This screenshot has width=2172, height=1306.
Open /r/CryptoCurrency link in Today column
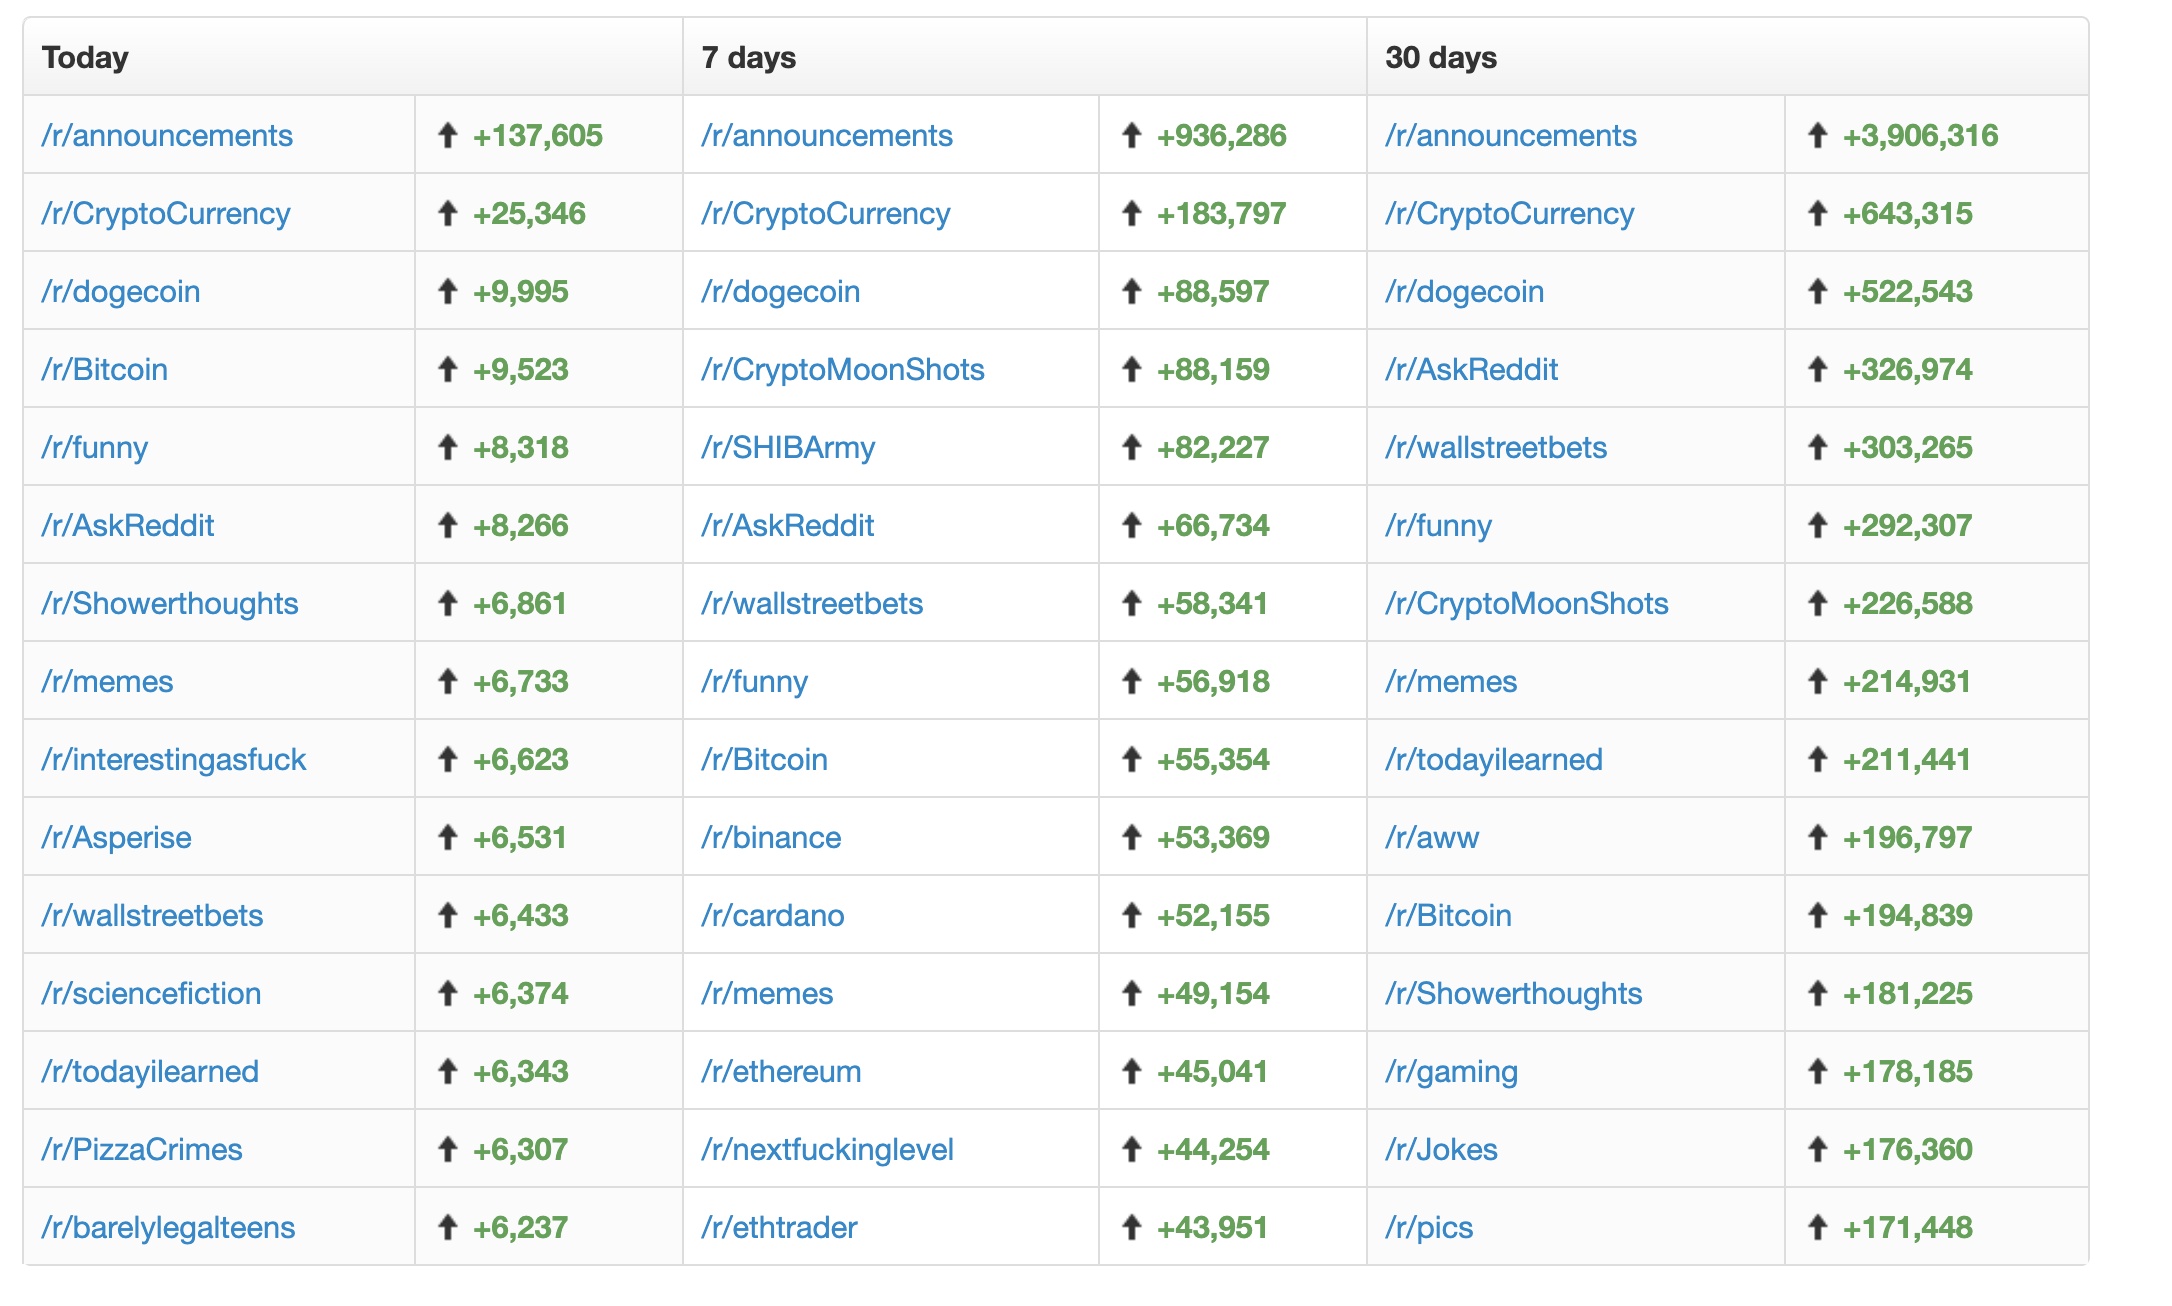coord(166,213)
